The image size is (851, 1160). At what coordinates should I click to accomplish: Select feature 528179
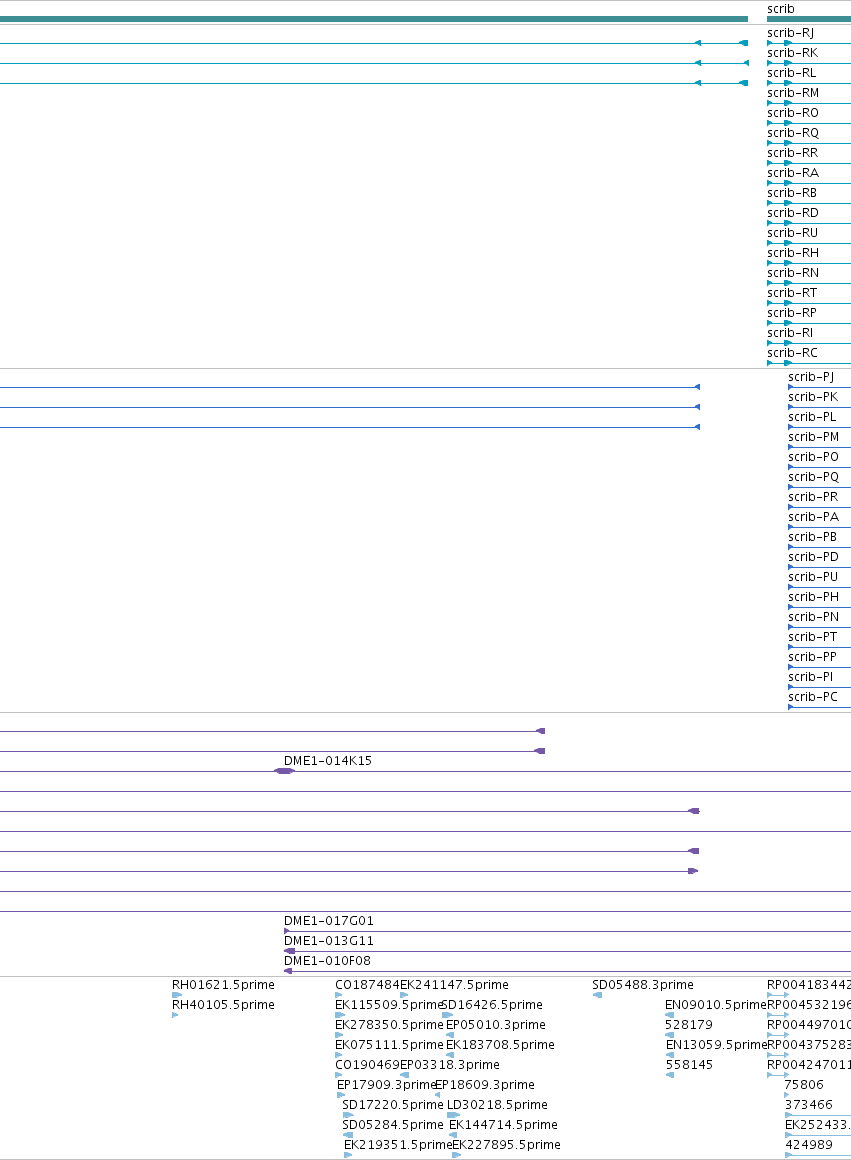coord(689,1025)
